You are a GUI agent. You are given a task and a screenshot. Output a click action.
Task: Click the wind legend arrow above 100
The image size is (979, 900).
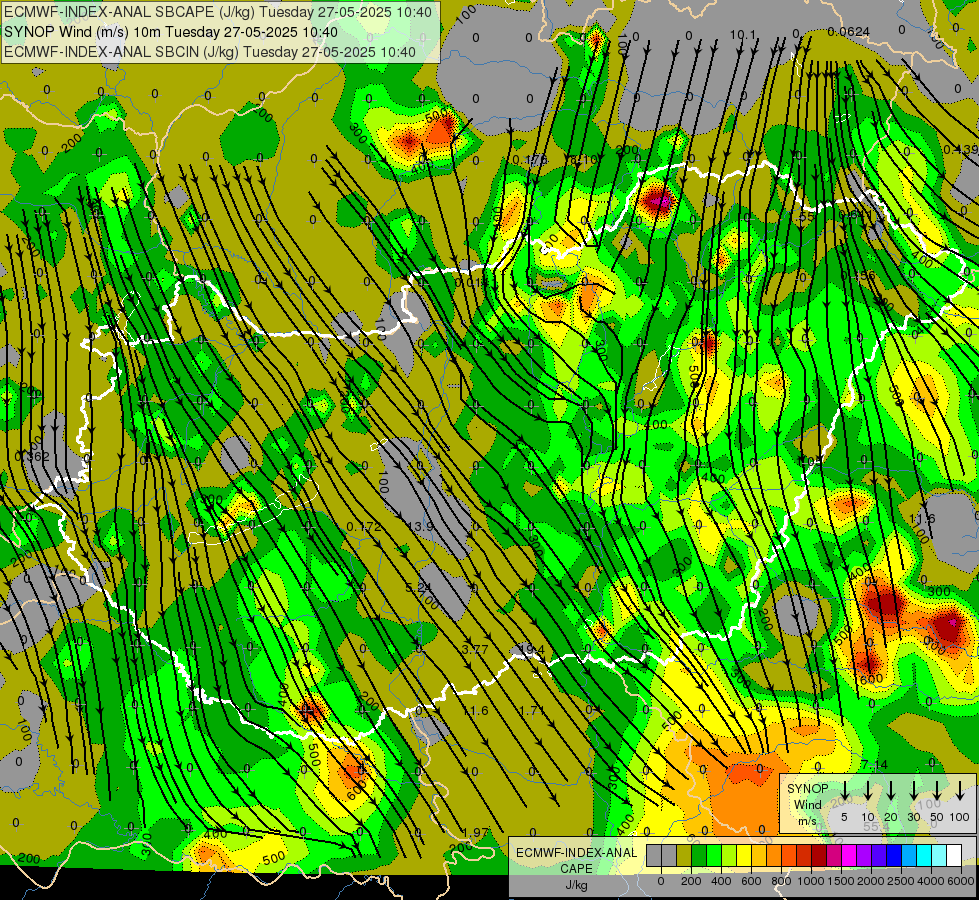(960, 790)
